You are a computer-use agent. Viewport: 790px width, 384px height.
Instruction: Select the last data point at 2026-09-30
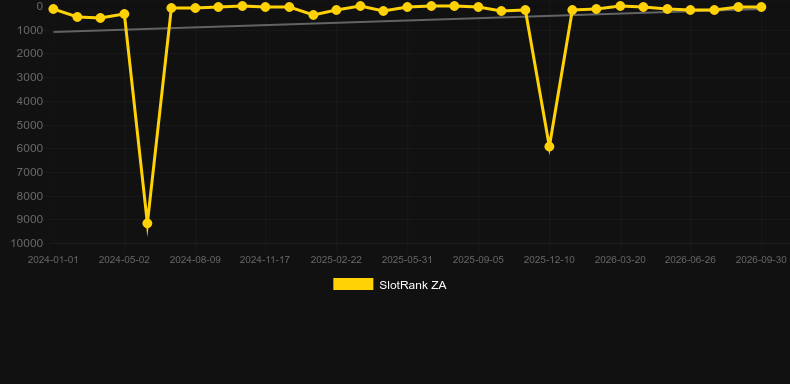point(761,7)
